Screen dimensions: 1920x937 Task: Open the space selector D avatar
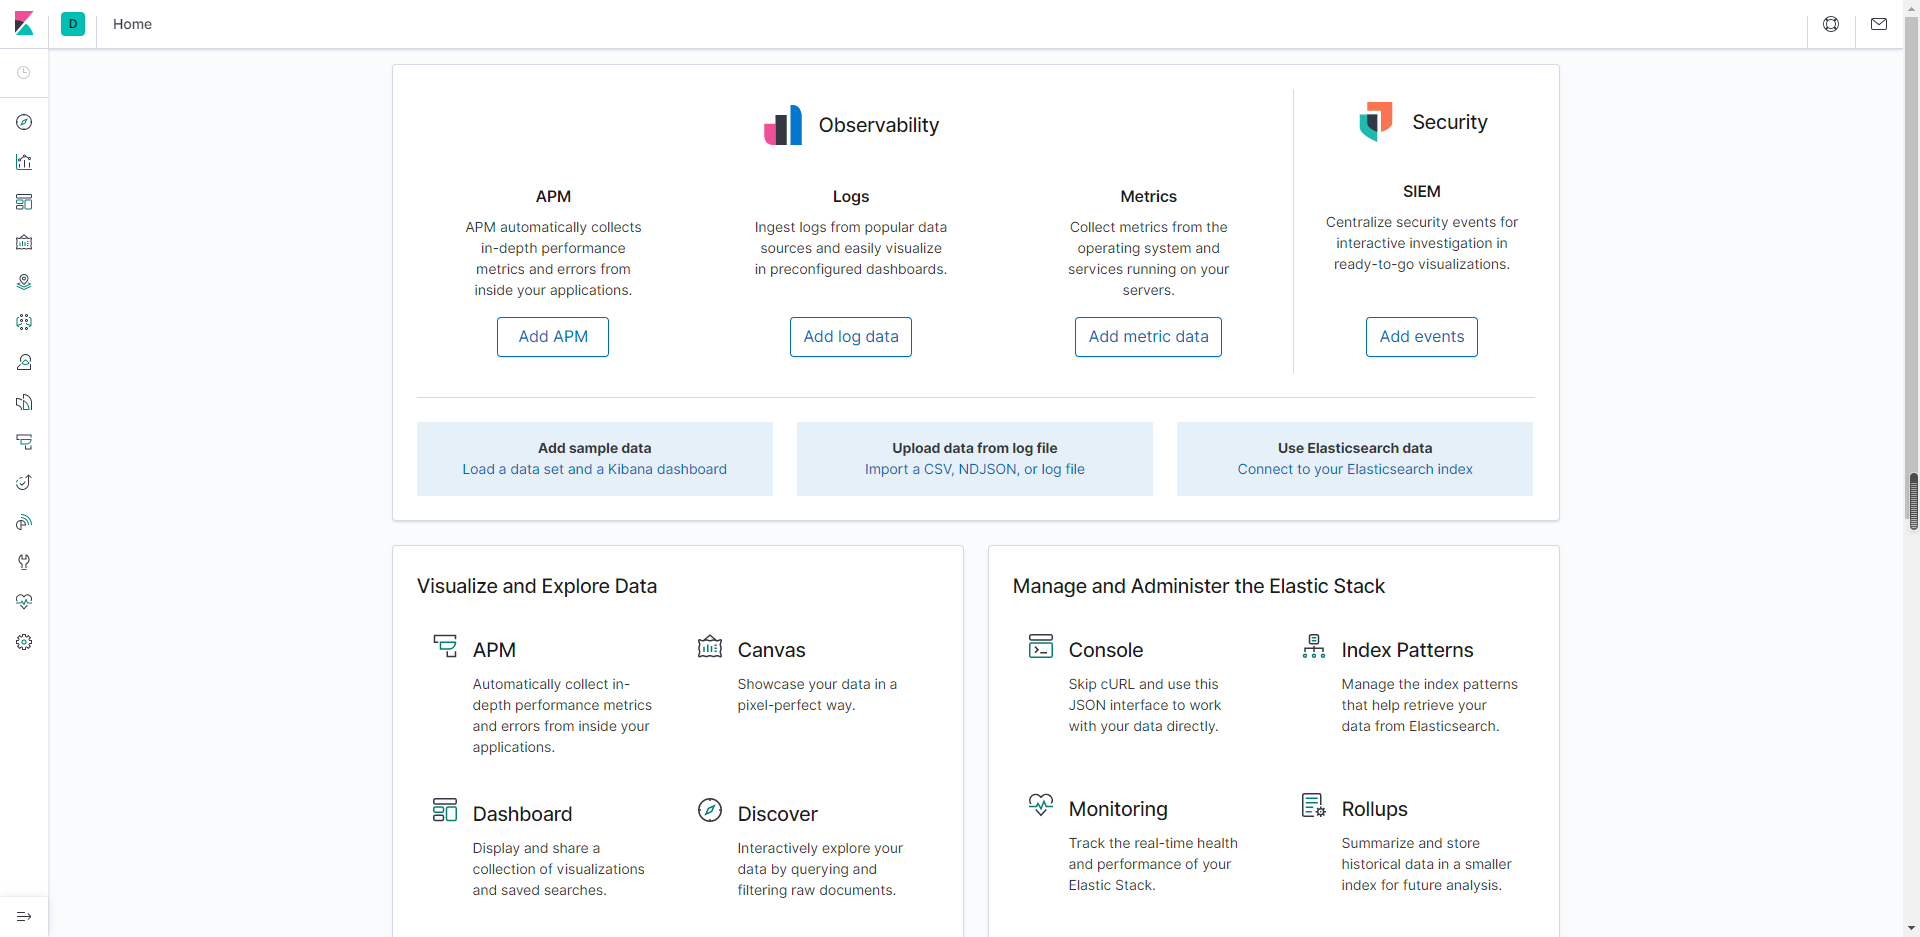coord(73,24)
